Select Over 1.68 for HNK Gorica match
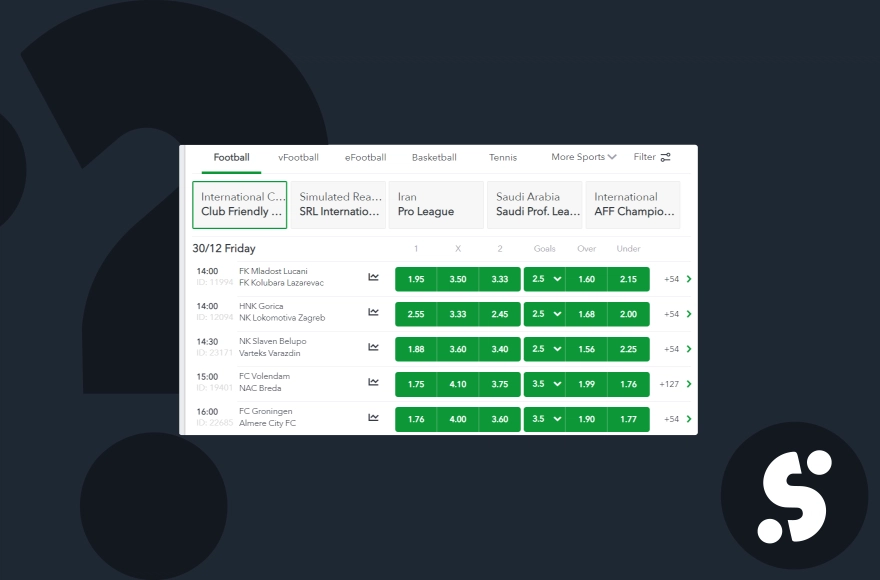The image size is (880, 580). (x=586, y=314)
